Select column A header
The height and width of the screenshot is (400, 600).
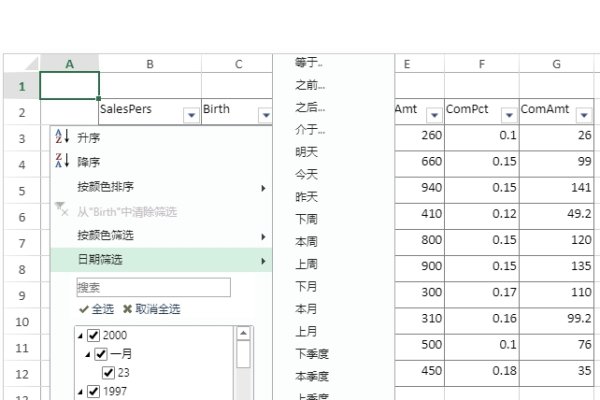click(x=69, y=64)
